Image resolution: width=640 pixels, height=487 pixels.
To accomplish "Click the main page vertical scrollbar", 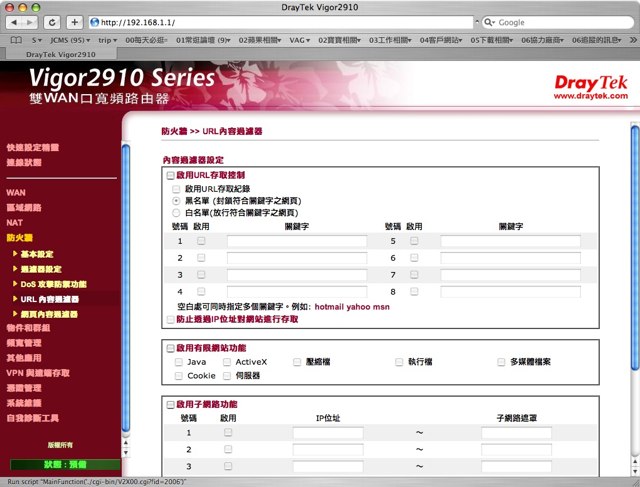I will (x=635, y=248).
